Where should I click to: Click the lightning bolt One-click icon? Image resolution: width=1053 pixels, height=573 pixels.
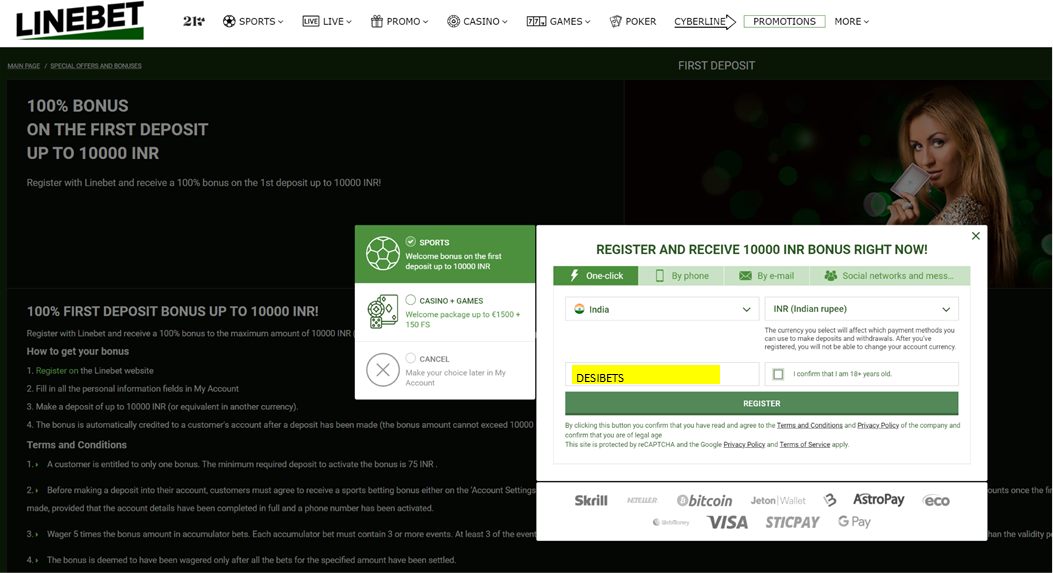tap(574, 275)
